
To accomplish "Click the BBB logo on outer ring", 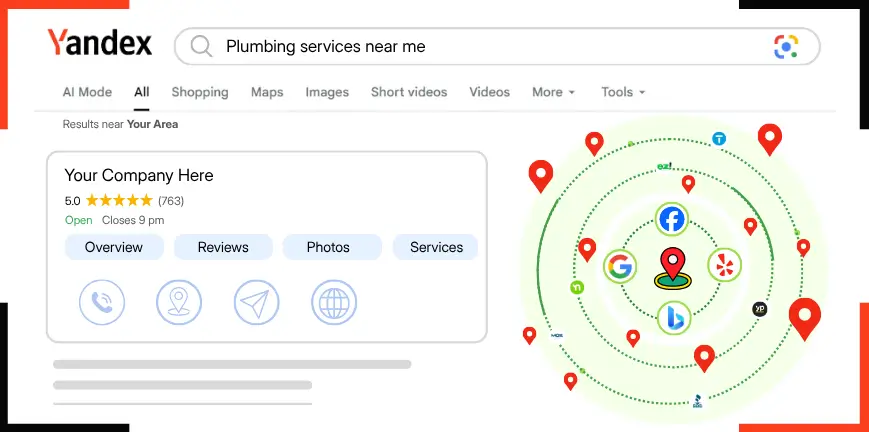I will pos(698,401).
